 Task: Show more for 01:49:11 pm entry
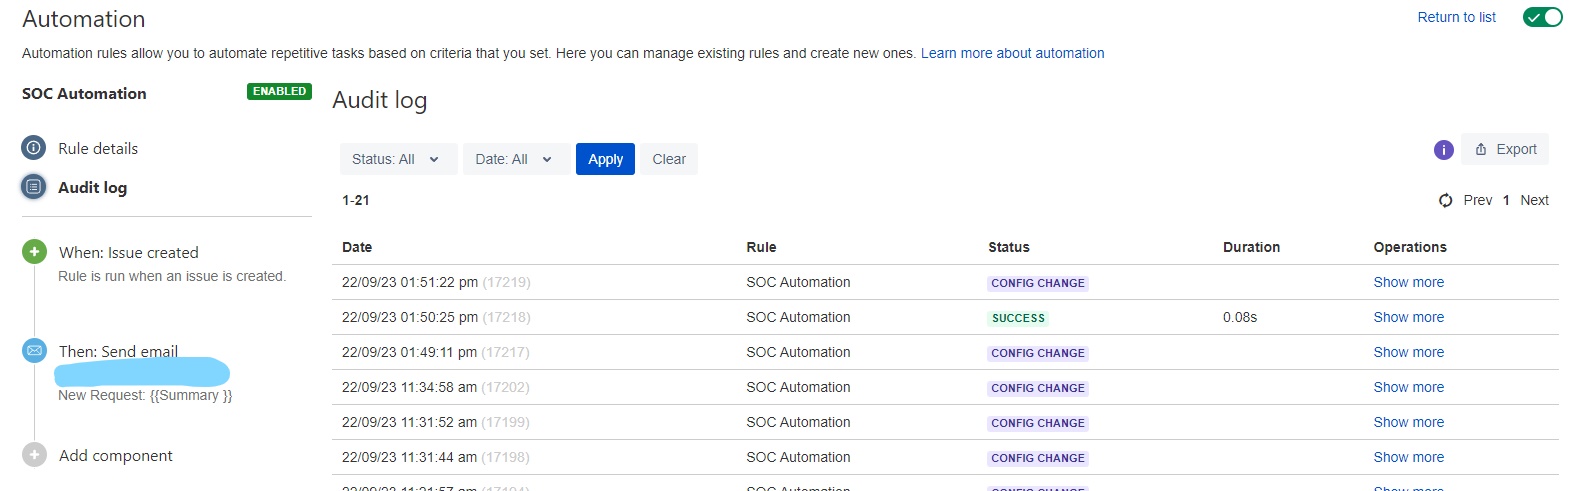[x=1408, y=352]
